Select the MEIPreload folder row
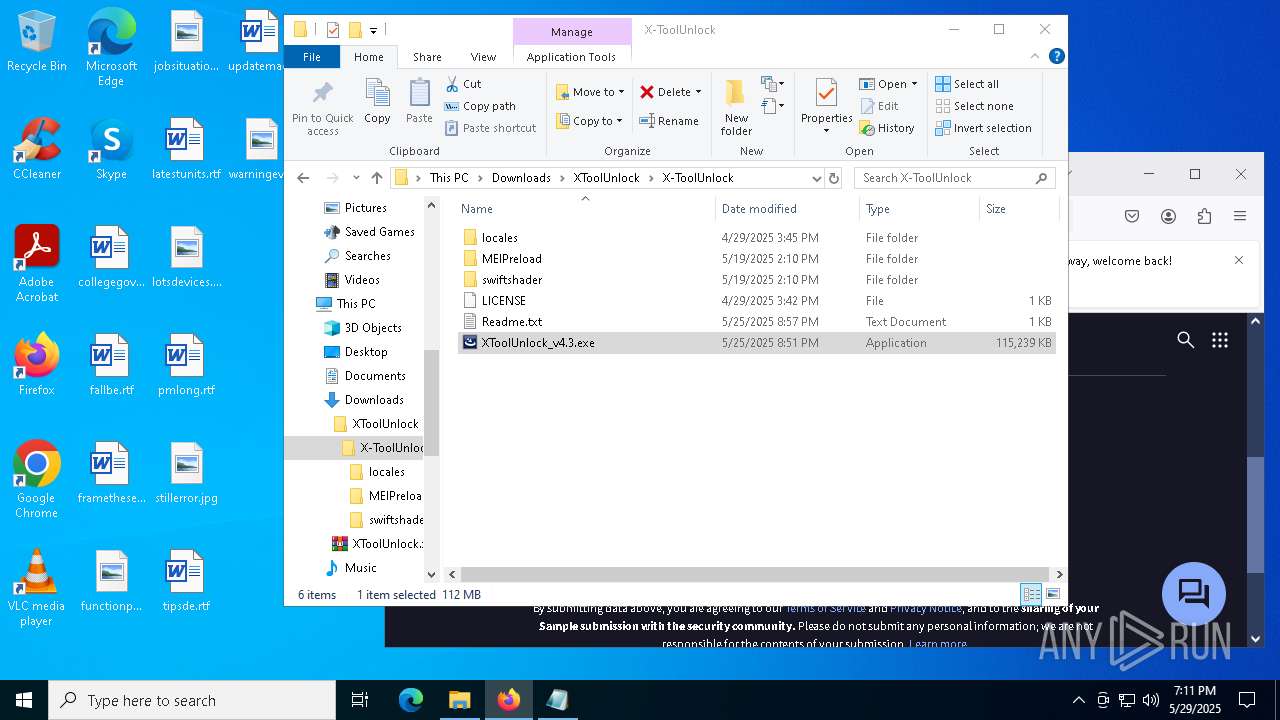Image resolution: width=1280 pixels, height=720 pixels. (757, 259)
